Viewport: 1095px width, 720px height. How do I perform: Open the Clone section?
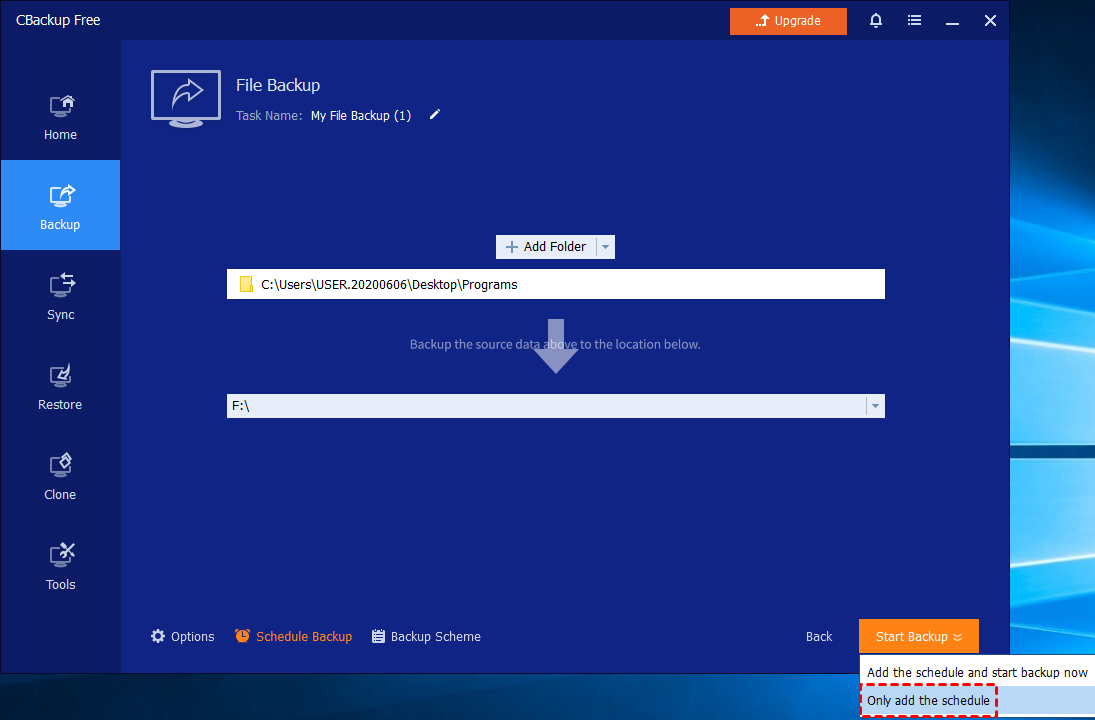(x=60, y=476)
